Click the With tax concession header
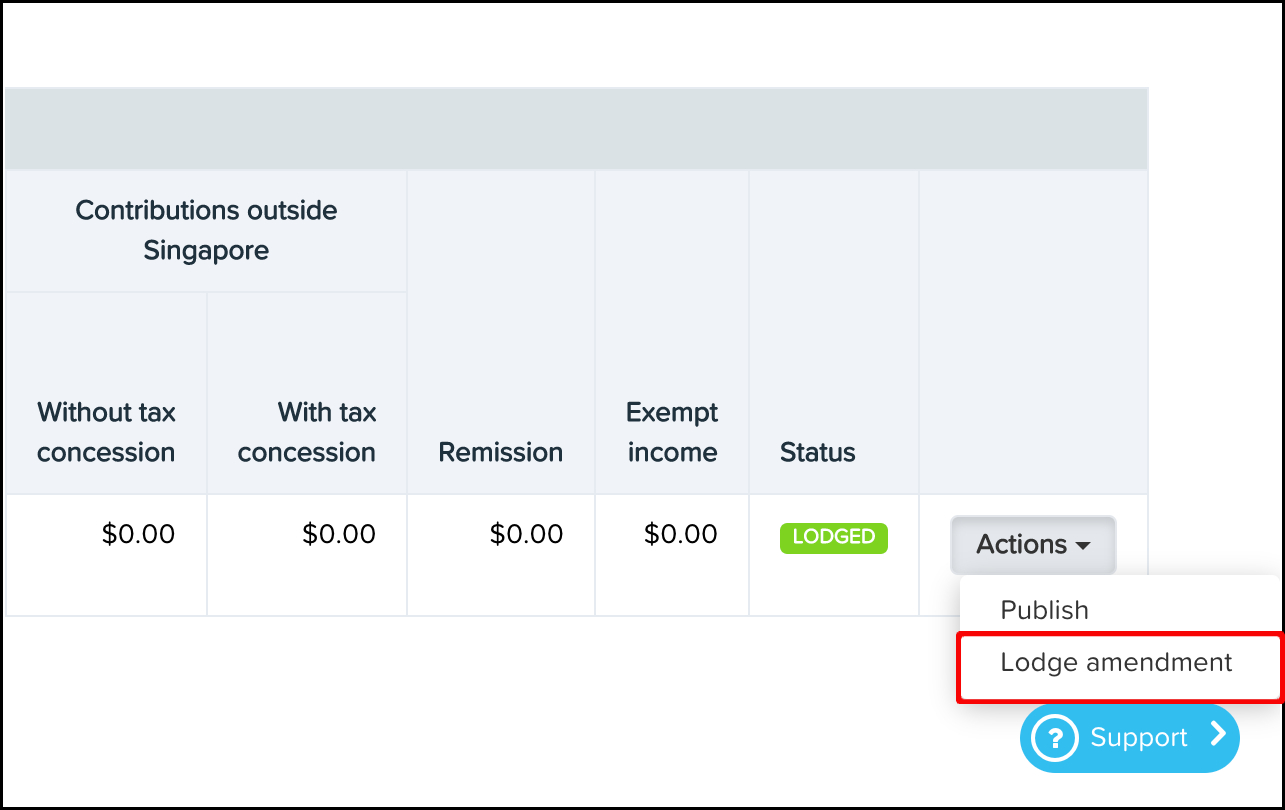 (307, 432)
